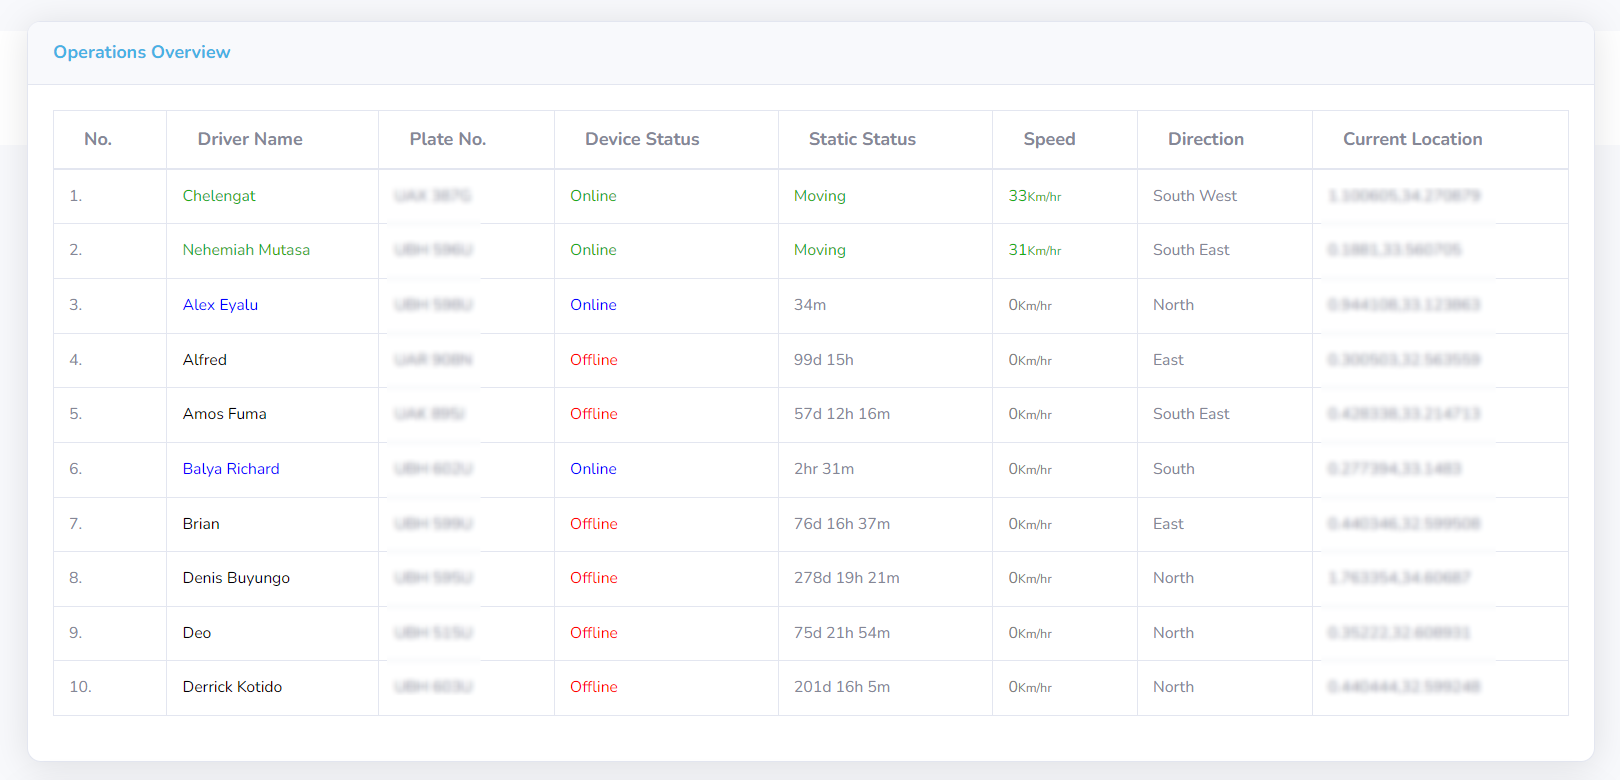This screenshot has width=1620, height=780.
Task: Click South West direction in Chelengat's row
Action: (1195, 196)
